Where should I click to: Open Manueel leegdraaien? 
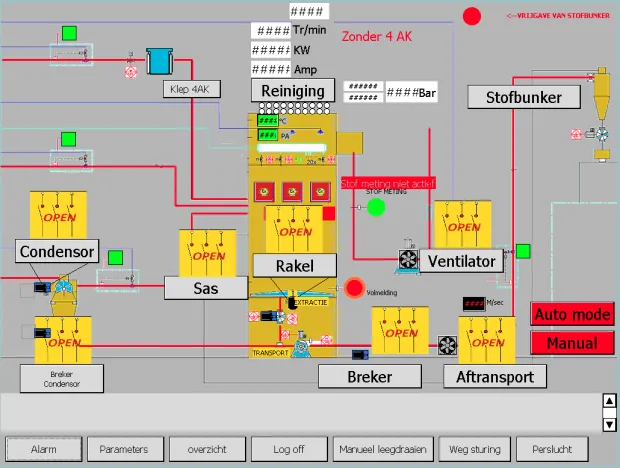pos(383,449)
